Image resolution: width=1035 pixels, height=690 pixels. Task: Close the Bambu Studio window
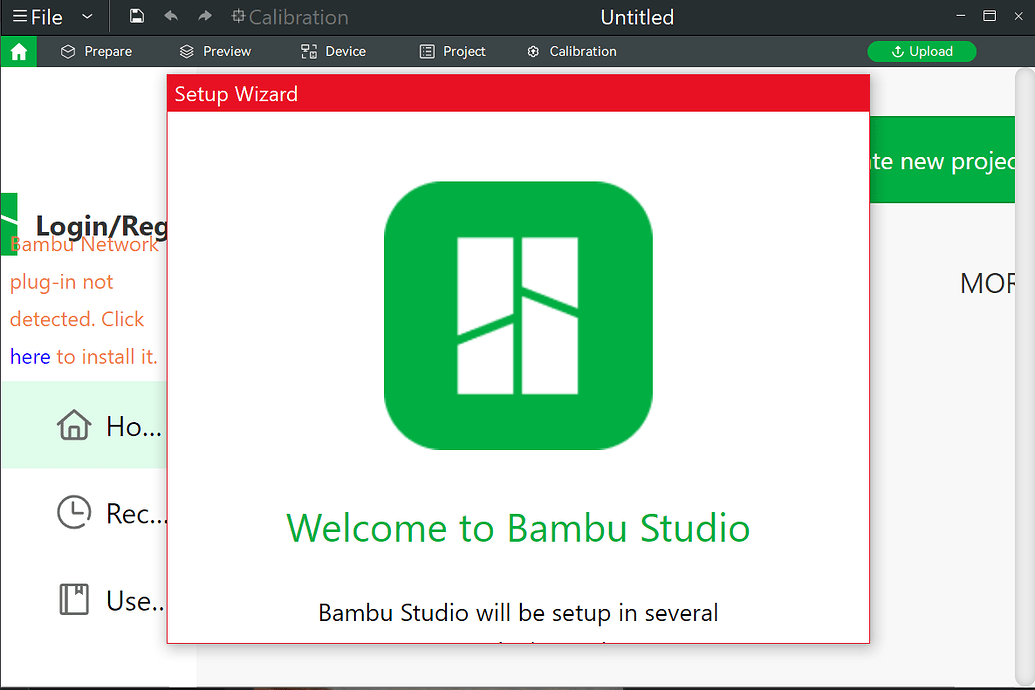1018,16
